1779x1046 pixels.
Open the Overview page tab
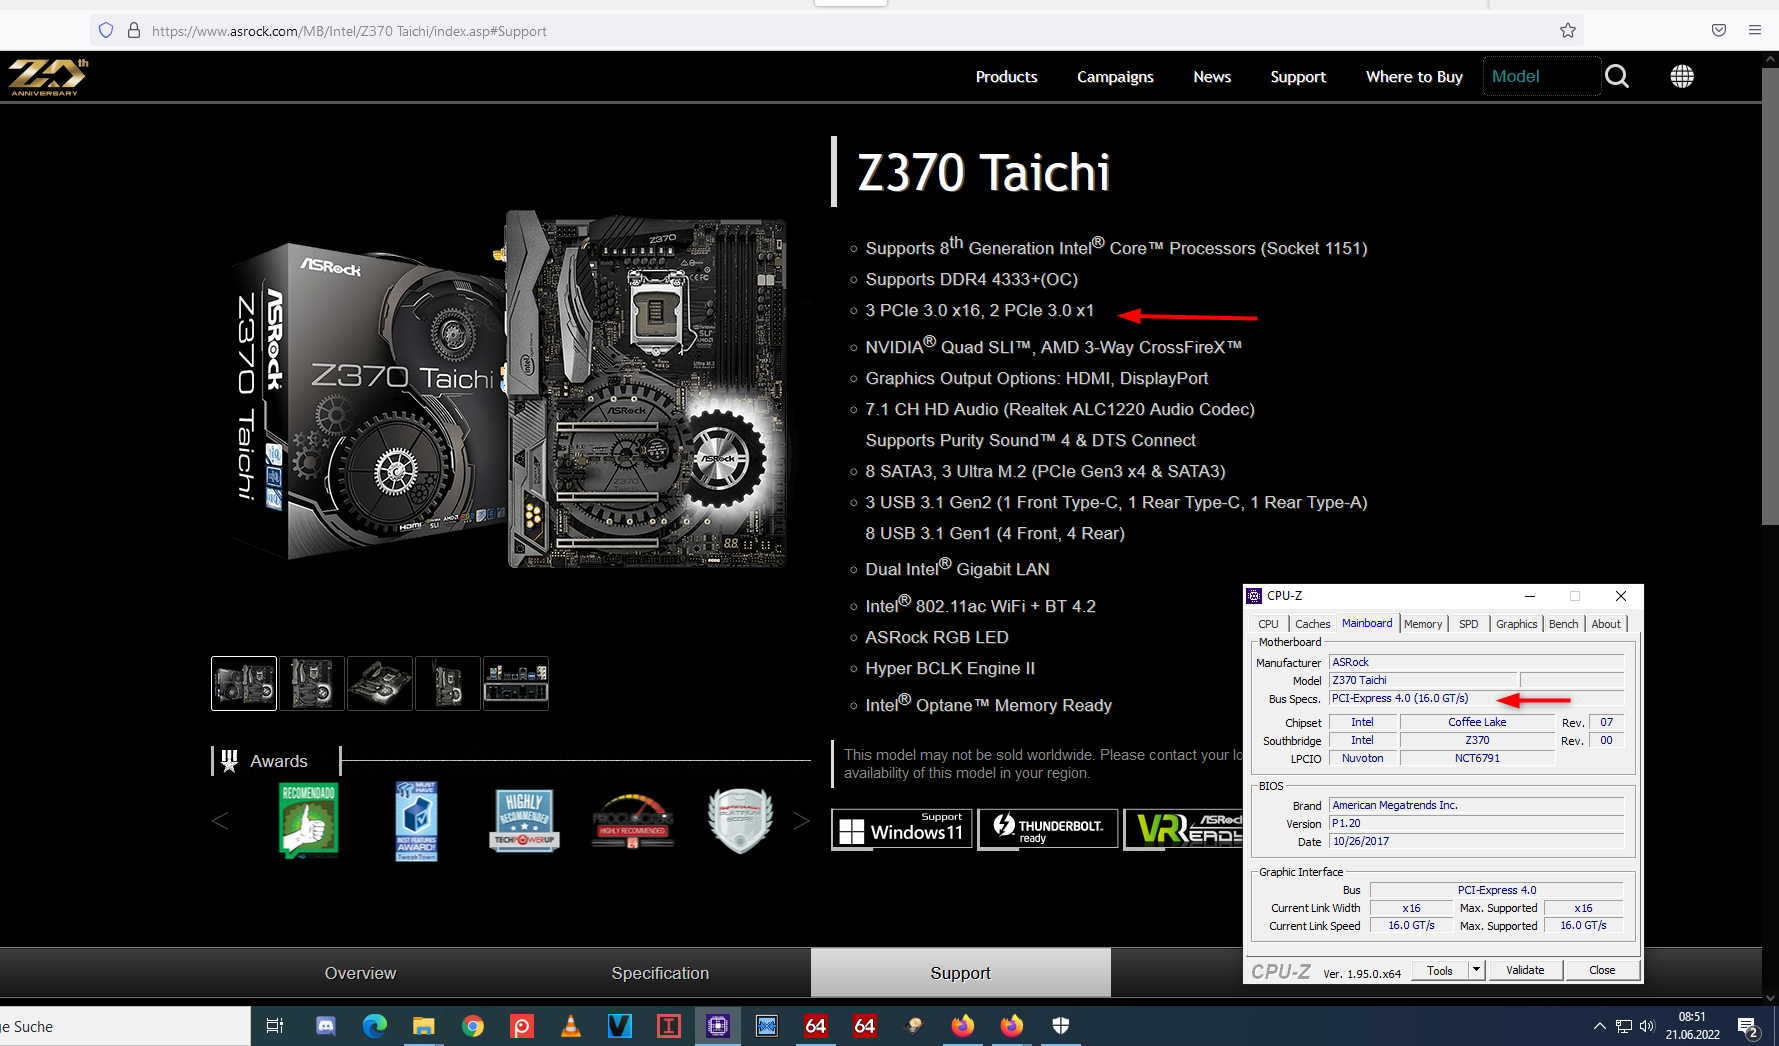360,973
